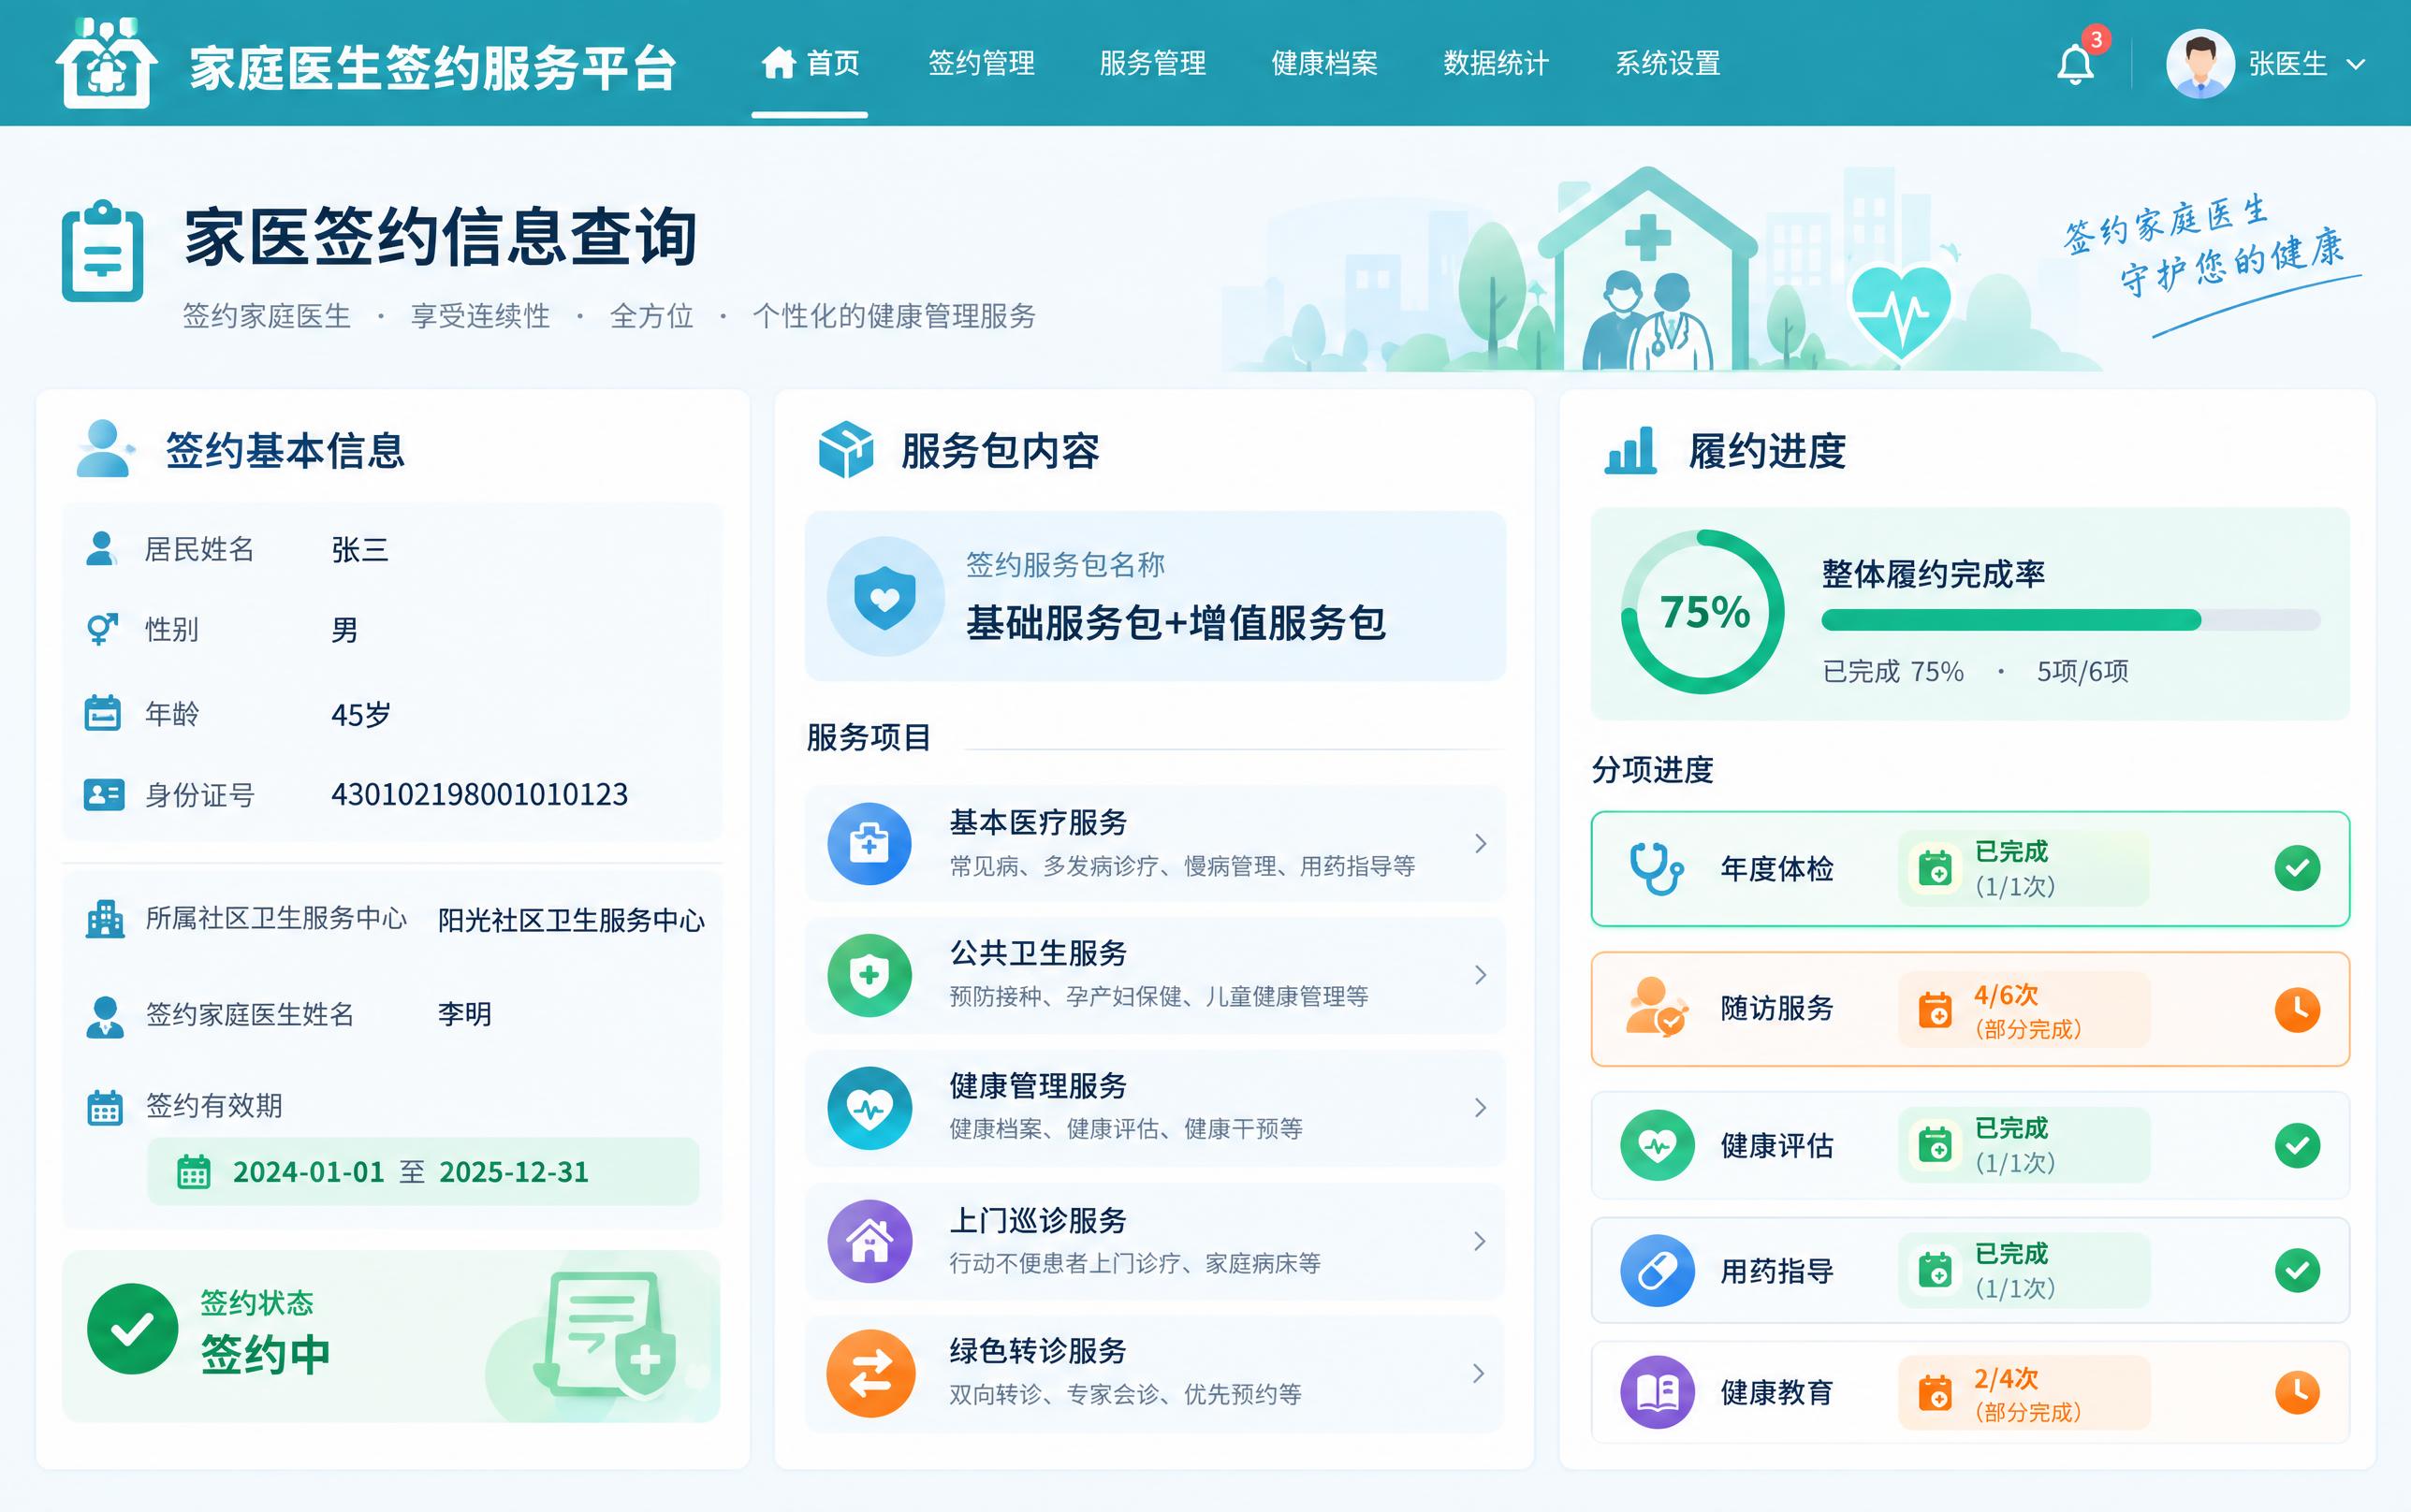
Task: Click 基本医疗服务 medical kit icon
Action: (869, 844)
